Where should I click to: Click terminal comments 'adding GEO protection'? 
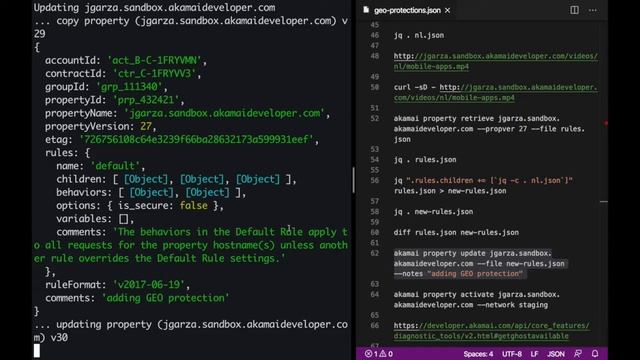click(165, 298)
